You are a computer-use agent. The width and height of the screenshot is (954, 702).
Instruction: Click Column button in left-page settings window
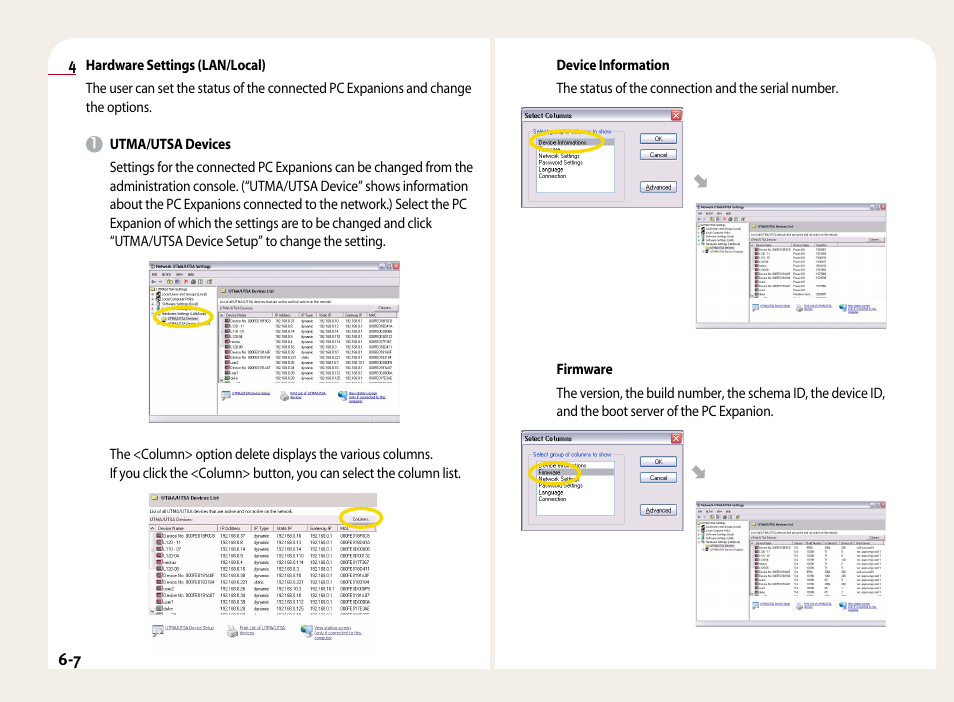point(385,308)
